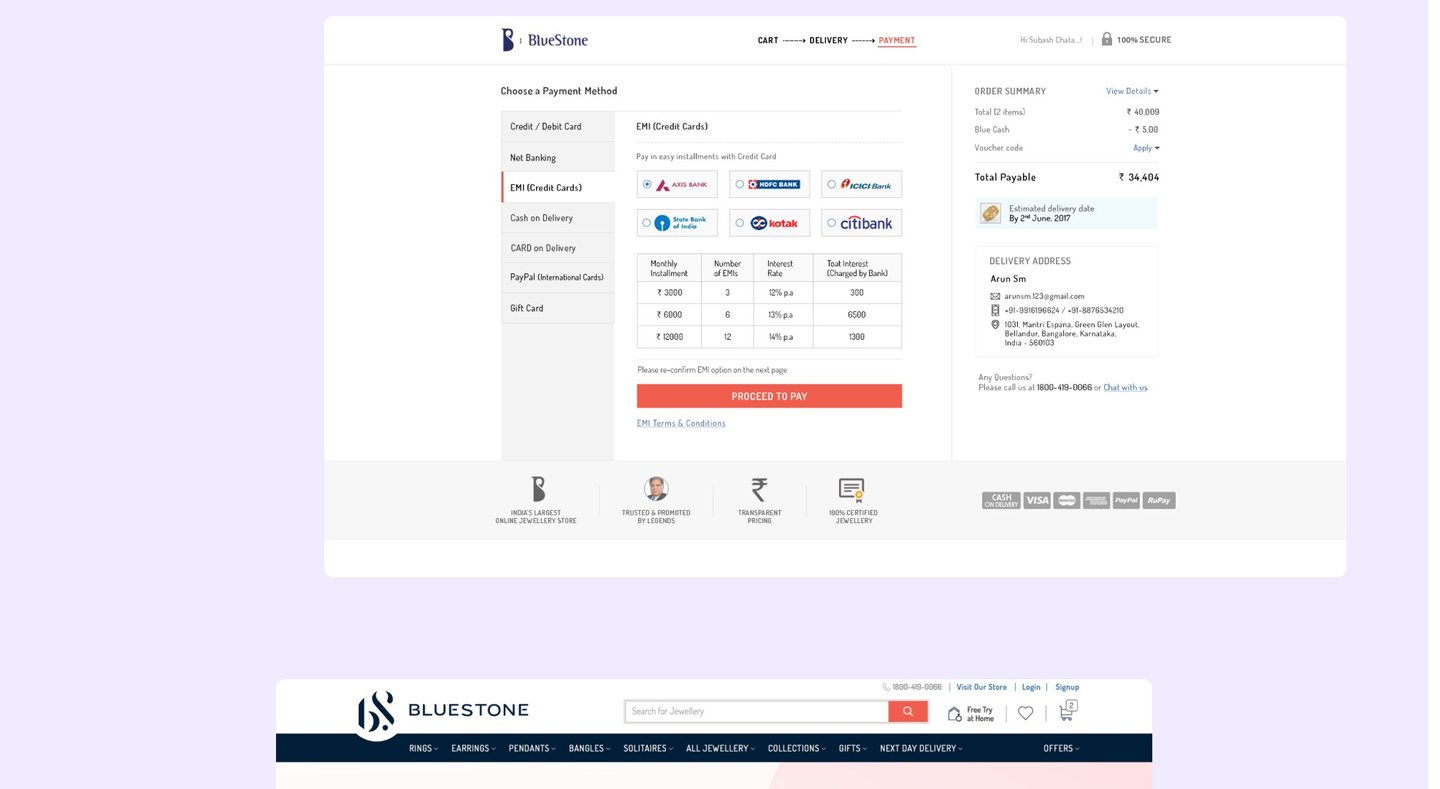
Task: Click the 100% Secure lock icon
Action: [x=1107, y=39]
